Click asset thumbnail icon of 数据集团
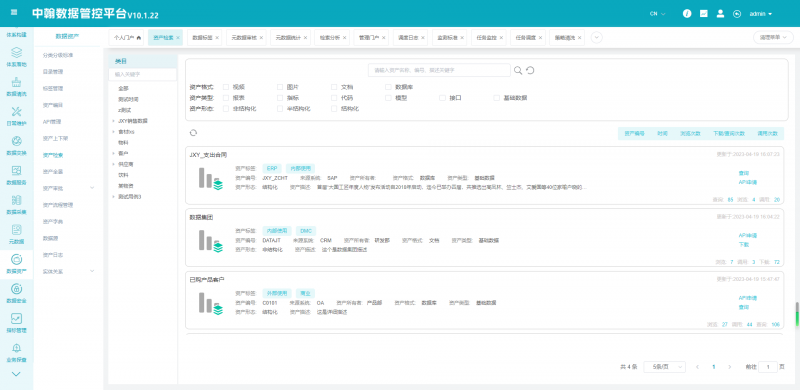Screen dimensions: 800x390 click(210, 241)
